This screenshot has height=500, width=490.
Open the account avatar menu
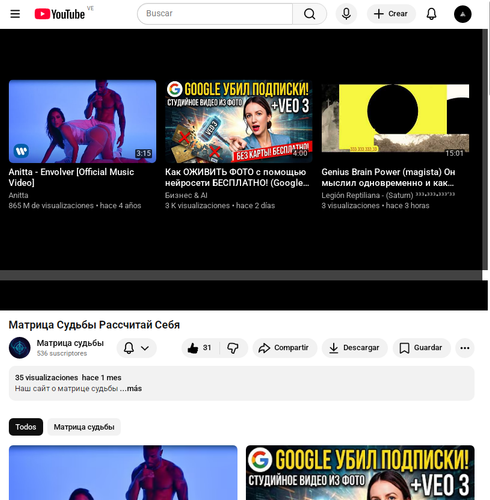[x=462, y=14]
